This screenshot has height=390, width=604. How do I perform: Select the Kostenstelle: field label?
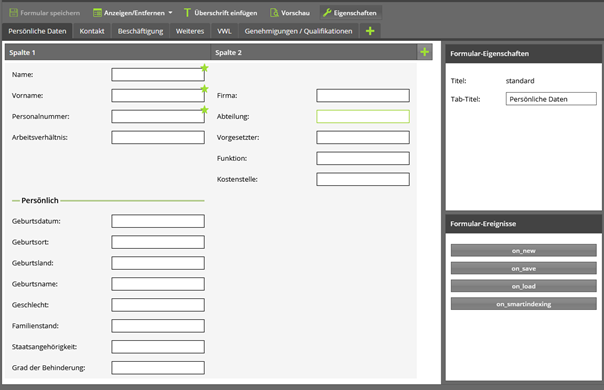coord(237,179)
